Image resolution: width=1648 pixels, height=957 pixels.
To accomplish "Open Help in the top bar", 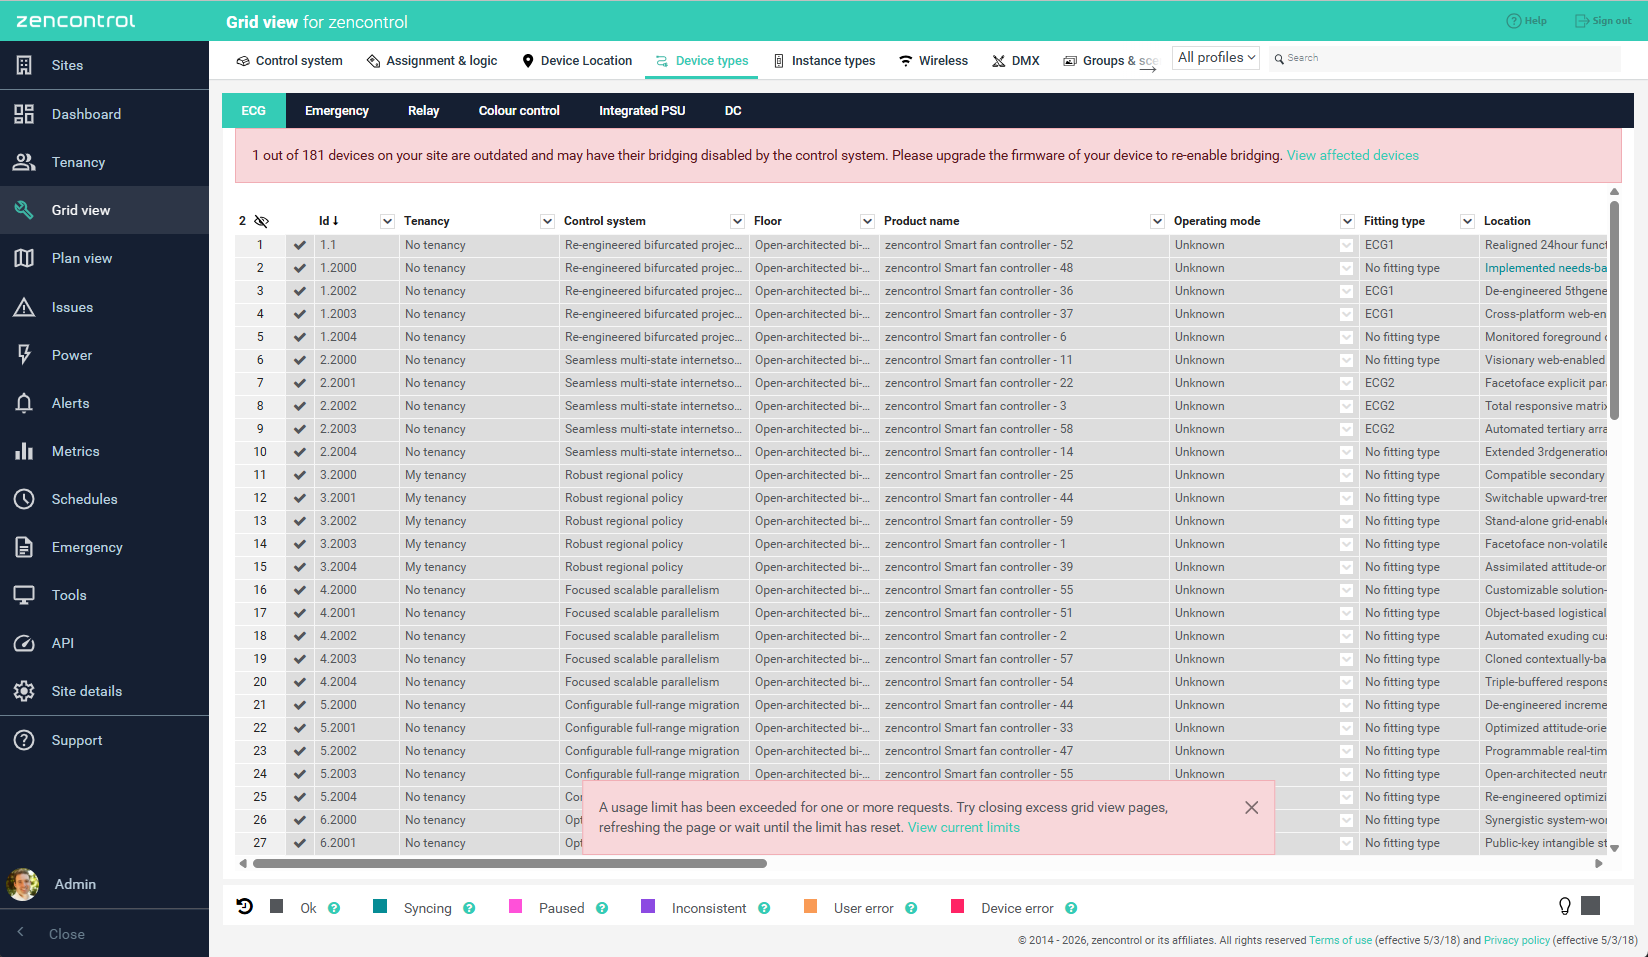I will [x=1527, y=21].
